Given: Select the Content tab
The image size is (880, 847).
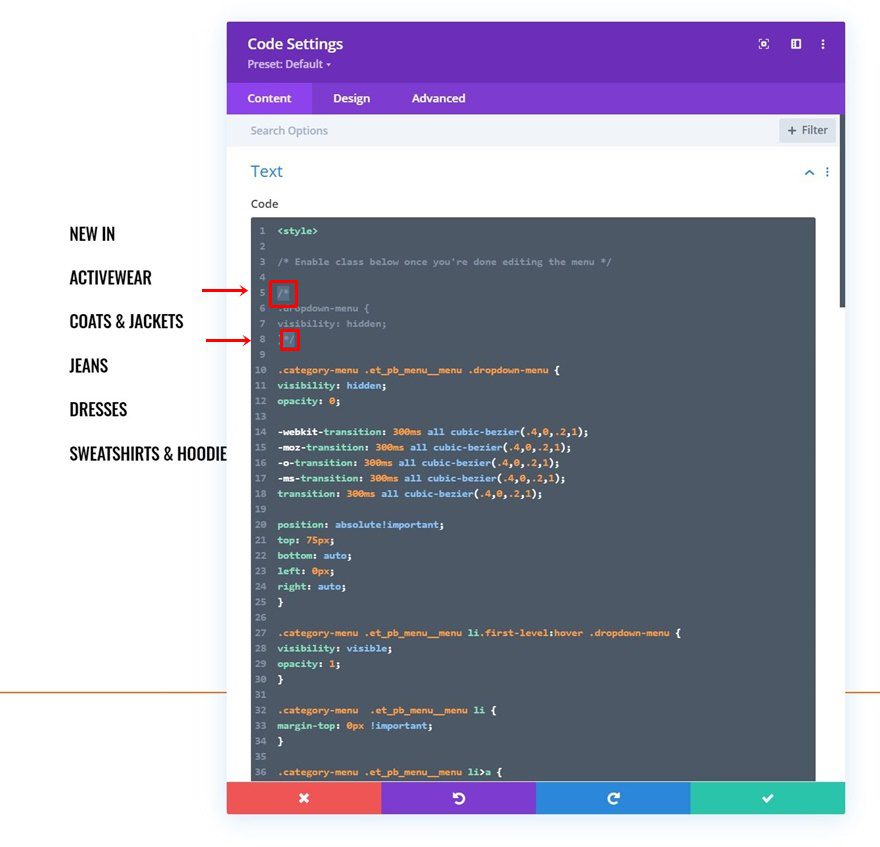Looking at the screenshot, I should 269,98.
